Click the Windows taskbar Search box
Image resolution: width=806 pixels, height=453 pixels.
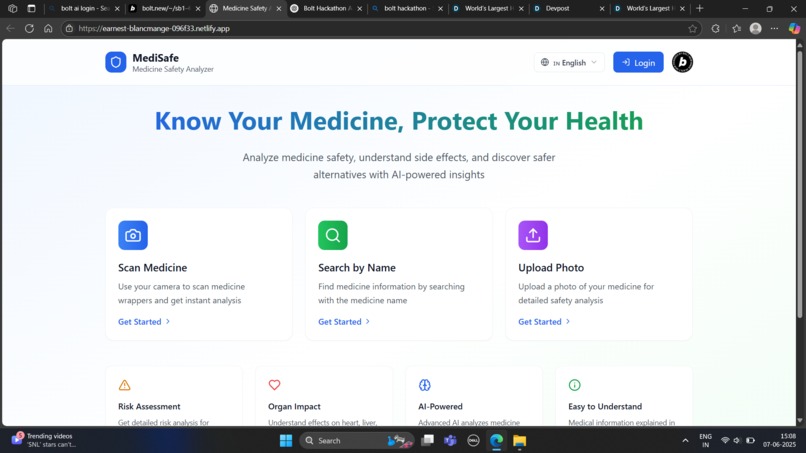(357, 441)
